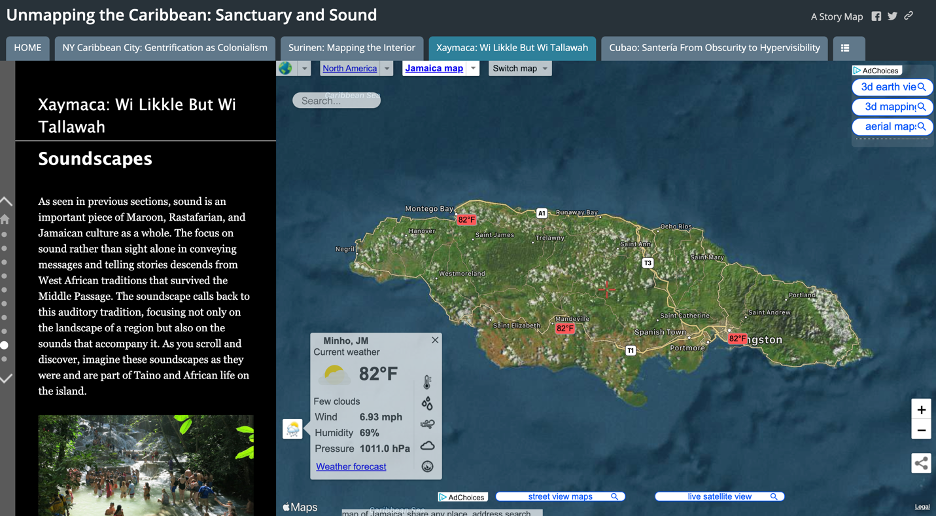Click the Negril label on map
Viewport: 936px width, 516px height.
[344, 249]
